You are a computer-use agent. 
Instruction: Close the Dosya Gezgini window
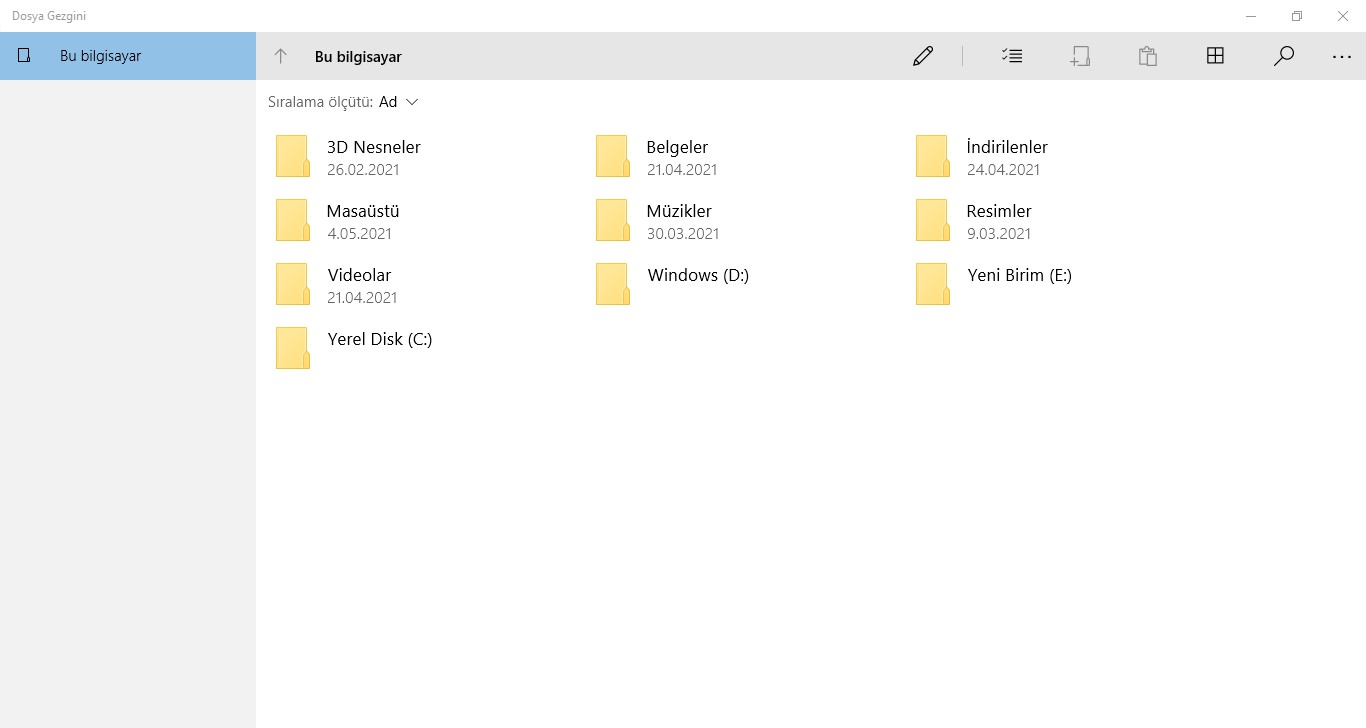[x=1343, y=16]
